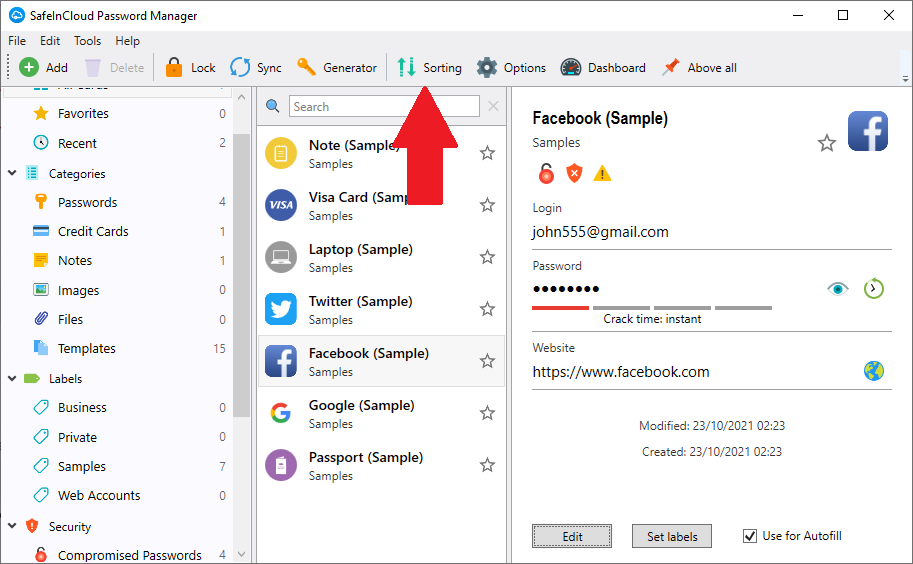This screenshot has width=913, height=564.
Task: Pin window with Above all
Action: (x=699, y=68)
